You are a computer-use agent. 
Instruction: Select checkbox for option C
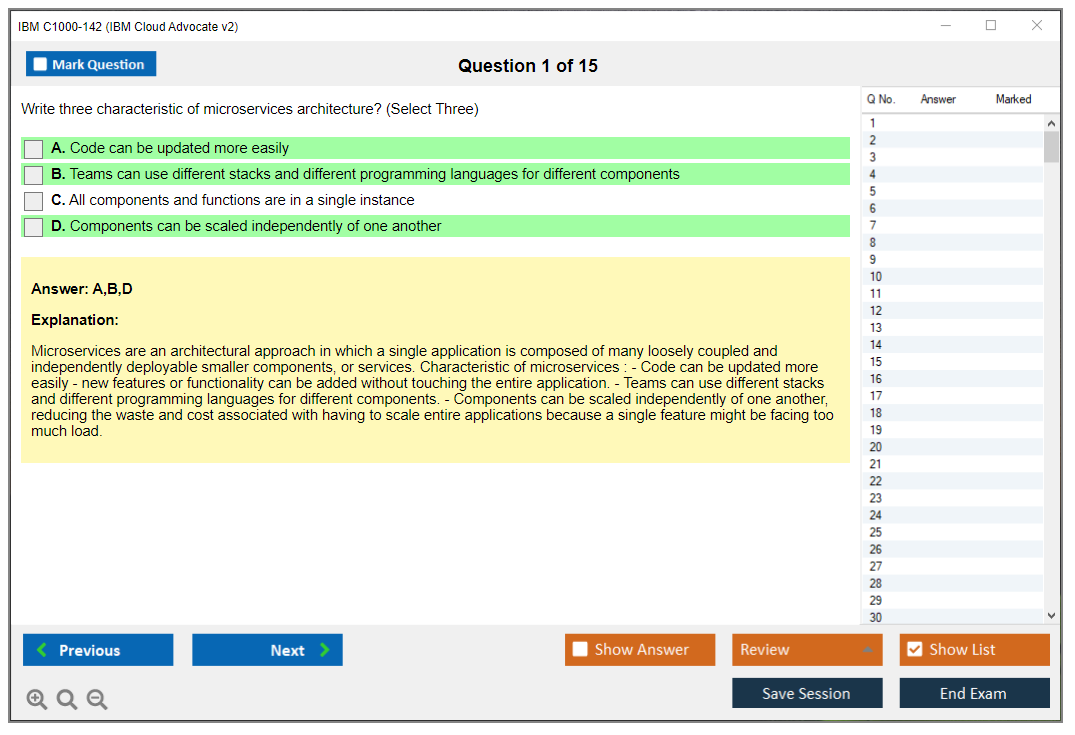34,201
